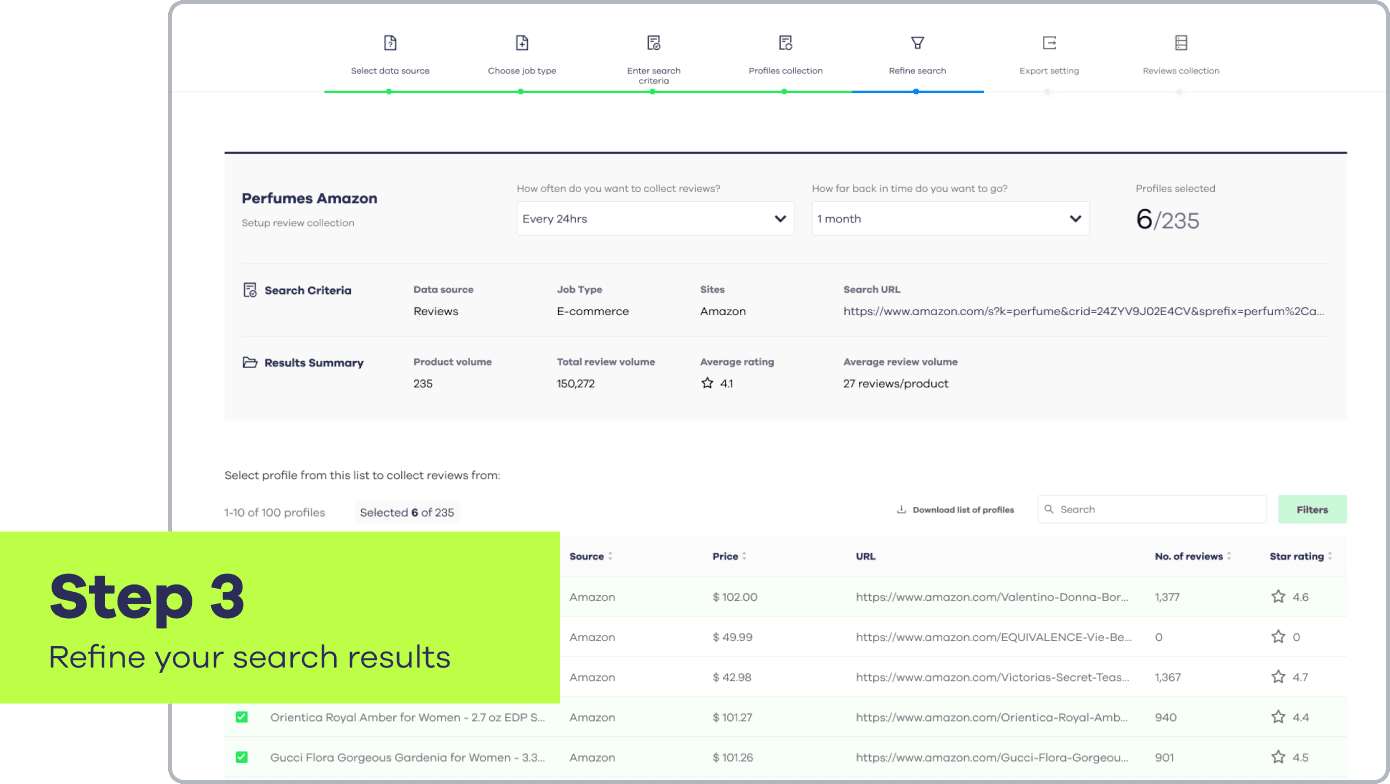Click the Enter search criteria clipboard icon
This screenshot has width=1390, height=784.
tap(653, 43)
